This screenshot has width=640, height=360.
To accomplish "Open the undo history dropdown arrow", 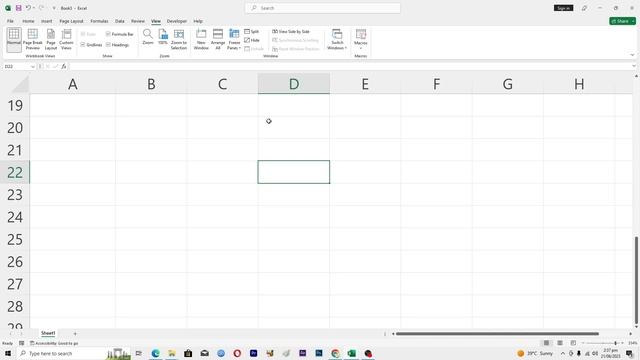I will (x=34, y=8).
